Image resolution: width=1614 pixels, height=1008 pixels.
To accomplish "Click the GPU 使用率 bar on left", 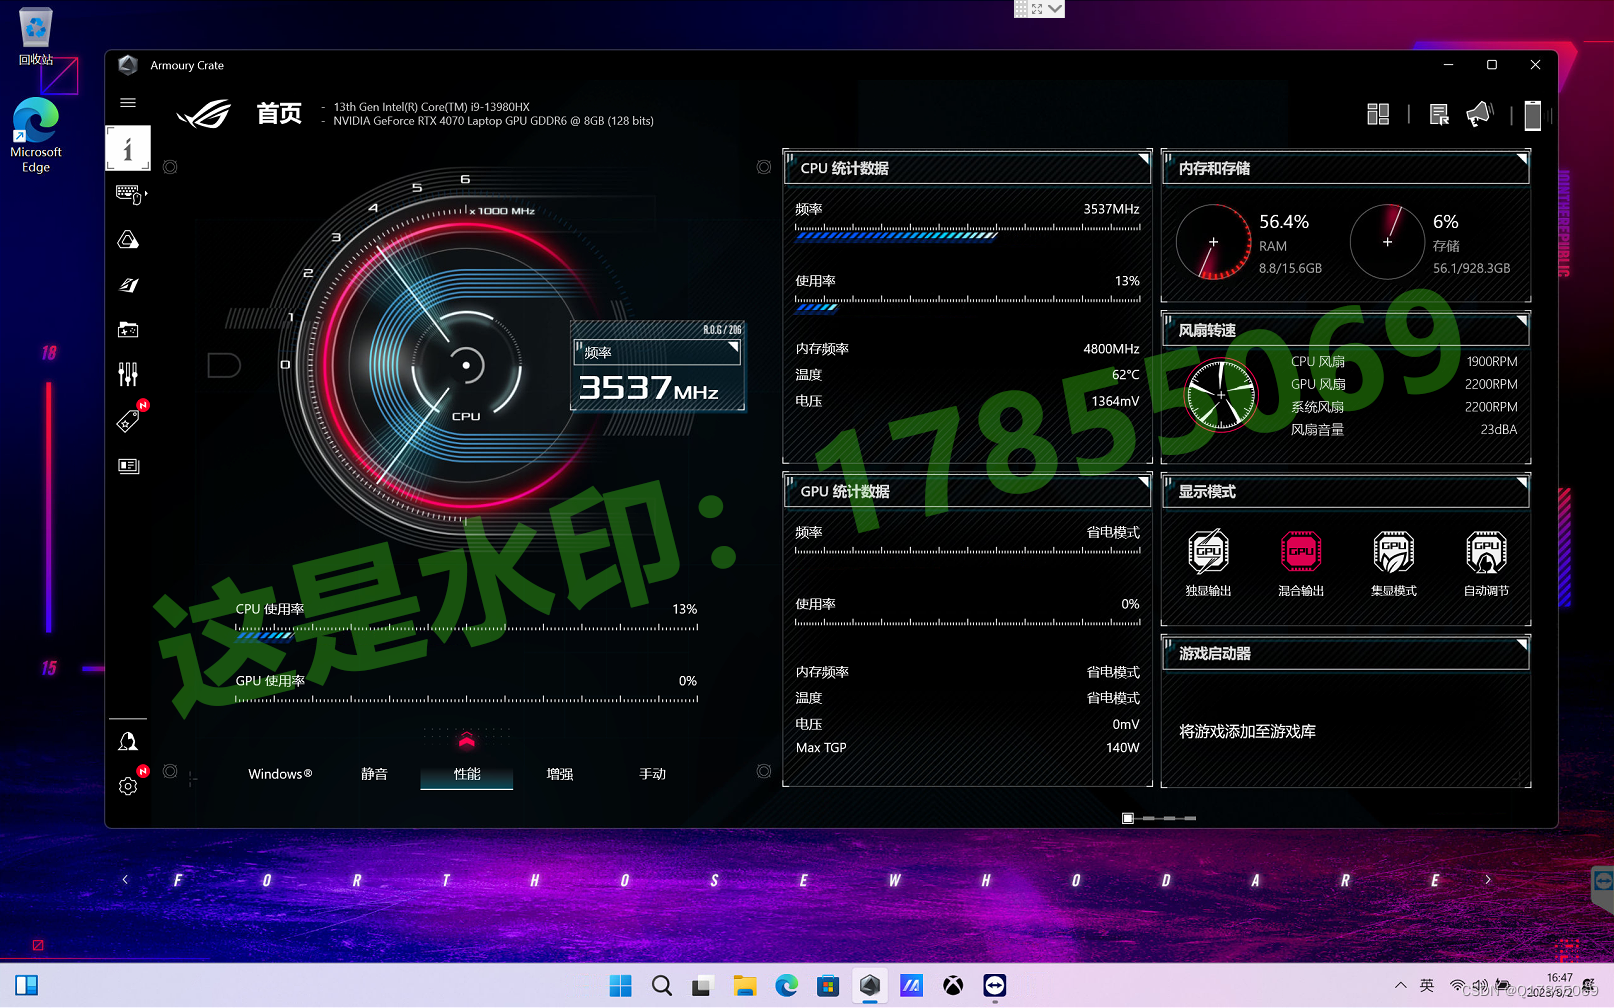I will point(466,699).
